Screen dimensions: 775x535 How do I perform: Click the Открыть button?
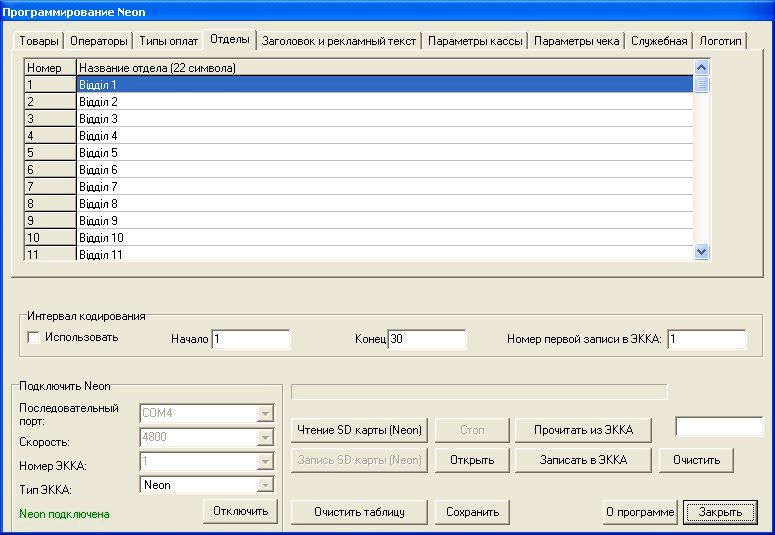click(472, 460)
